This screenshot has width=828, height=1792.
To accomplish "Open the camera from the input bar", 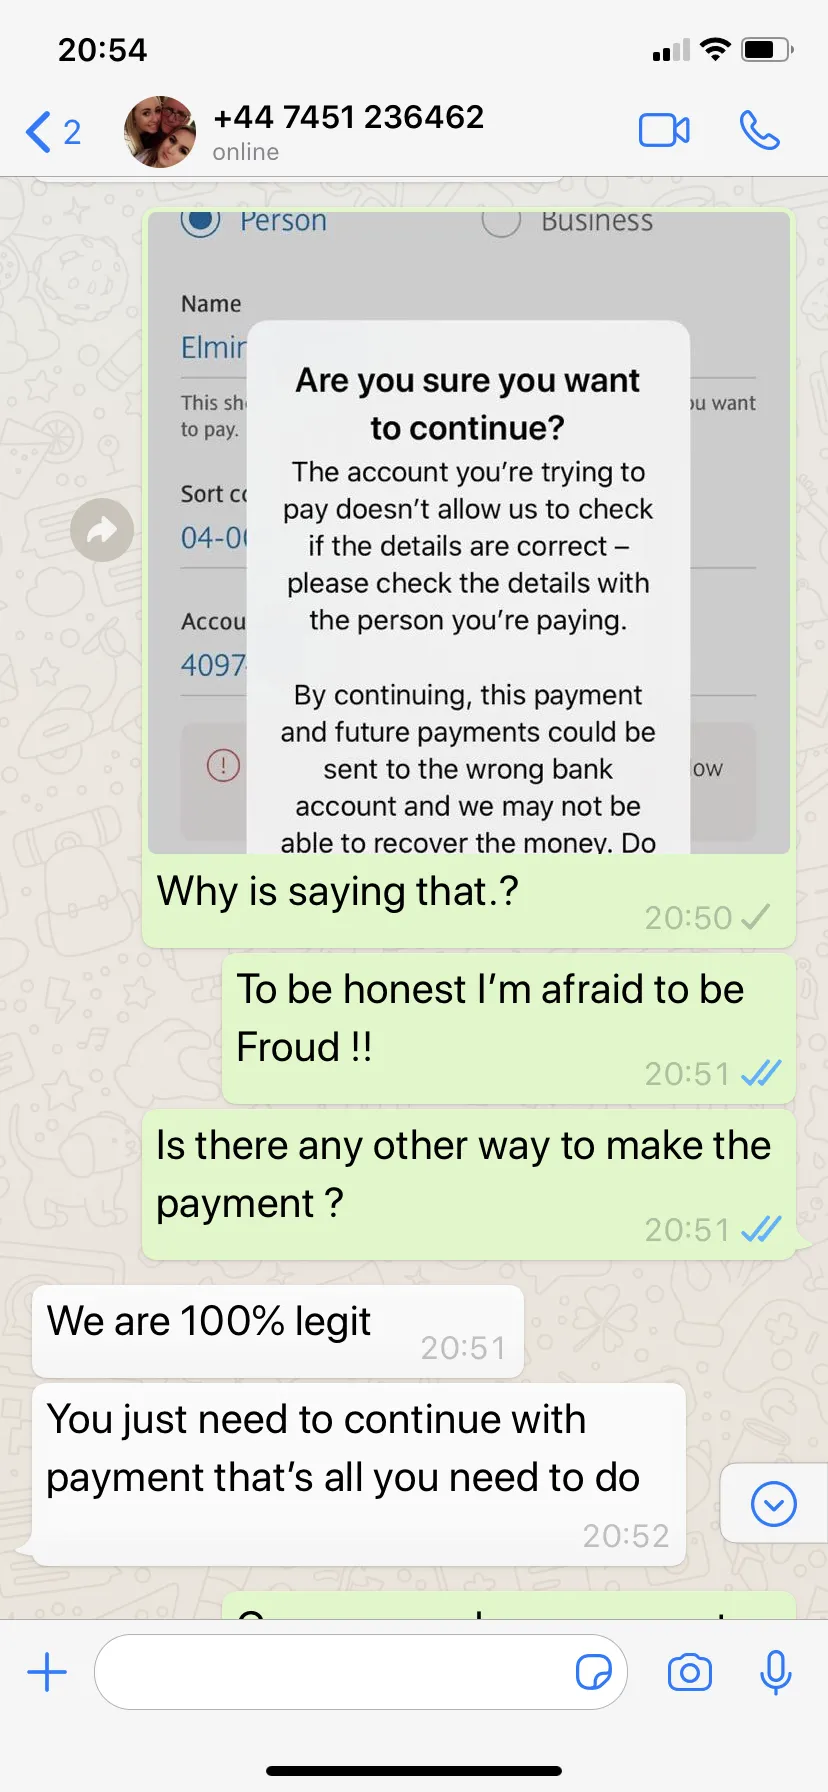I will click(x=690, y=1672).
